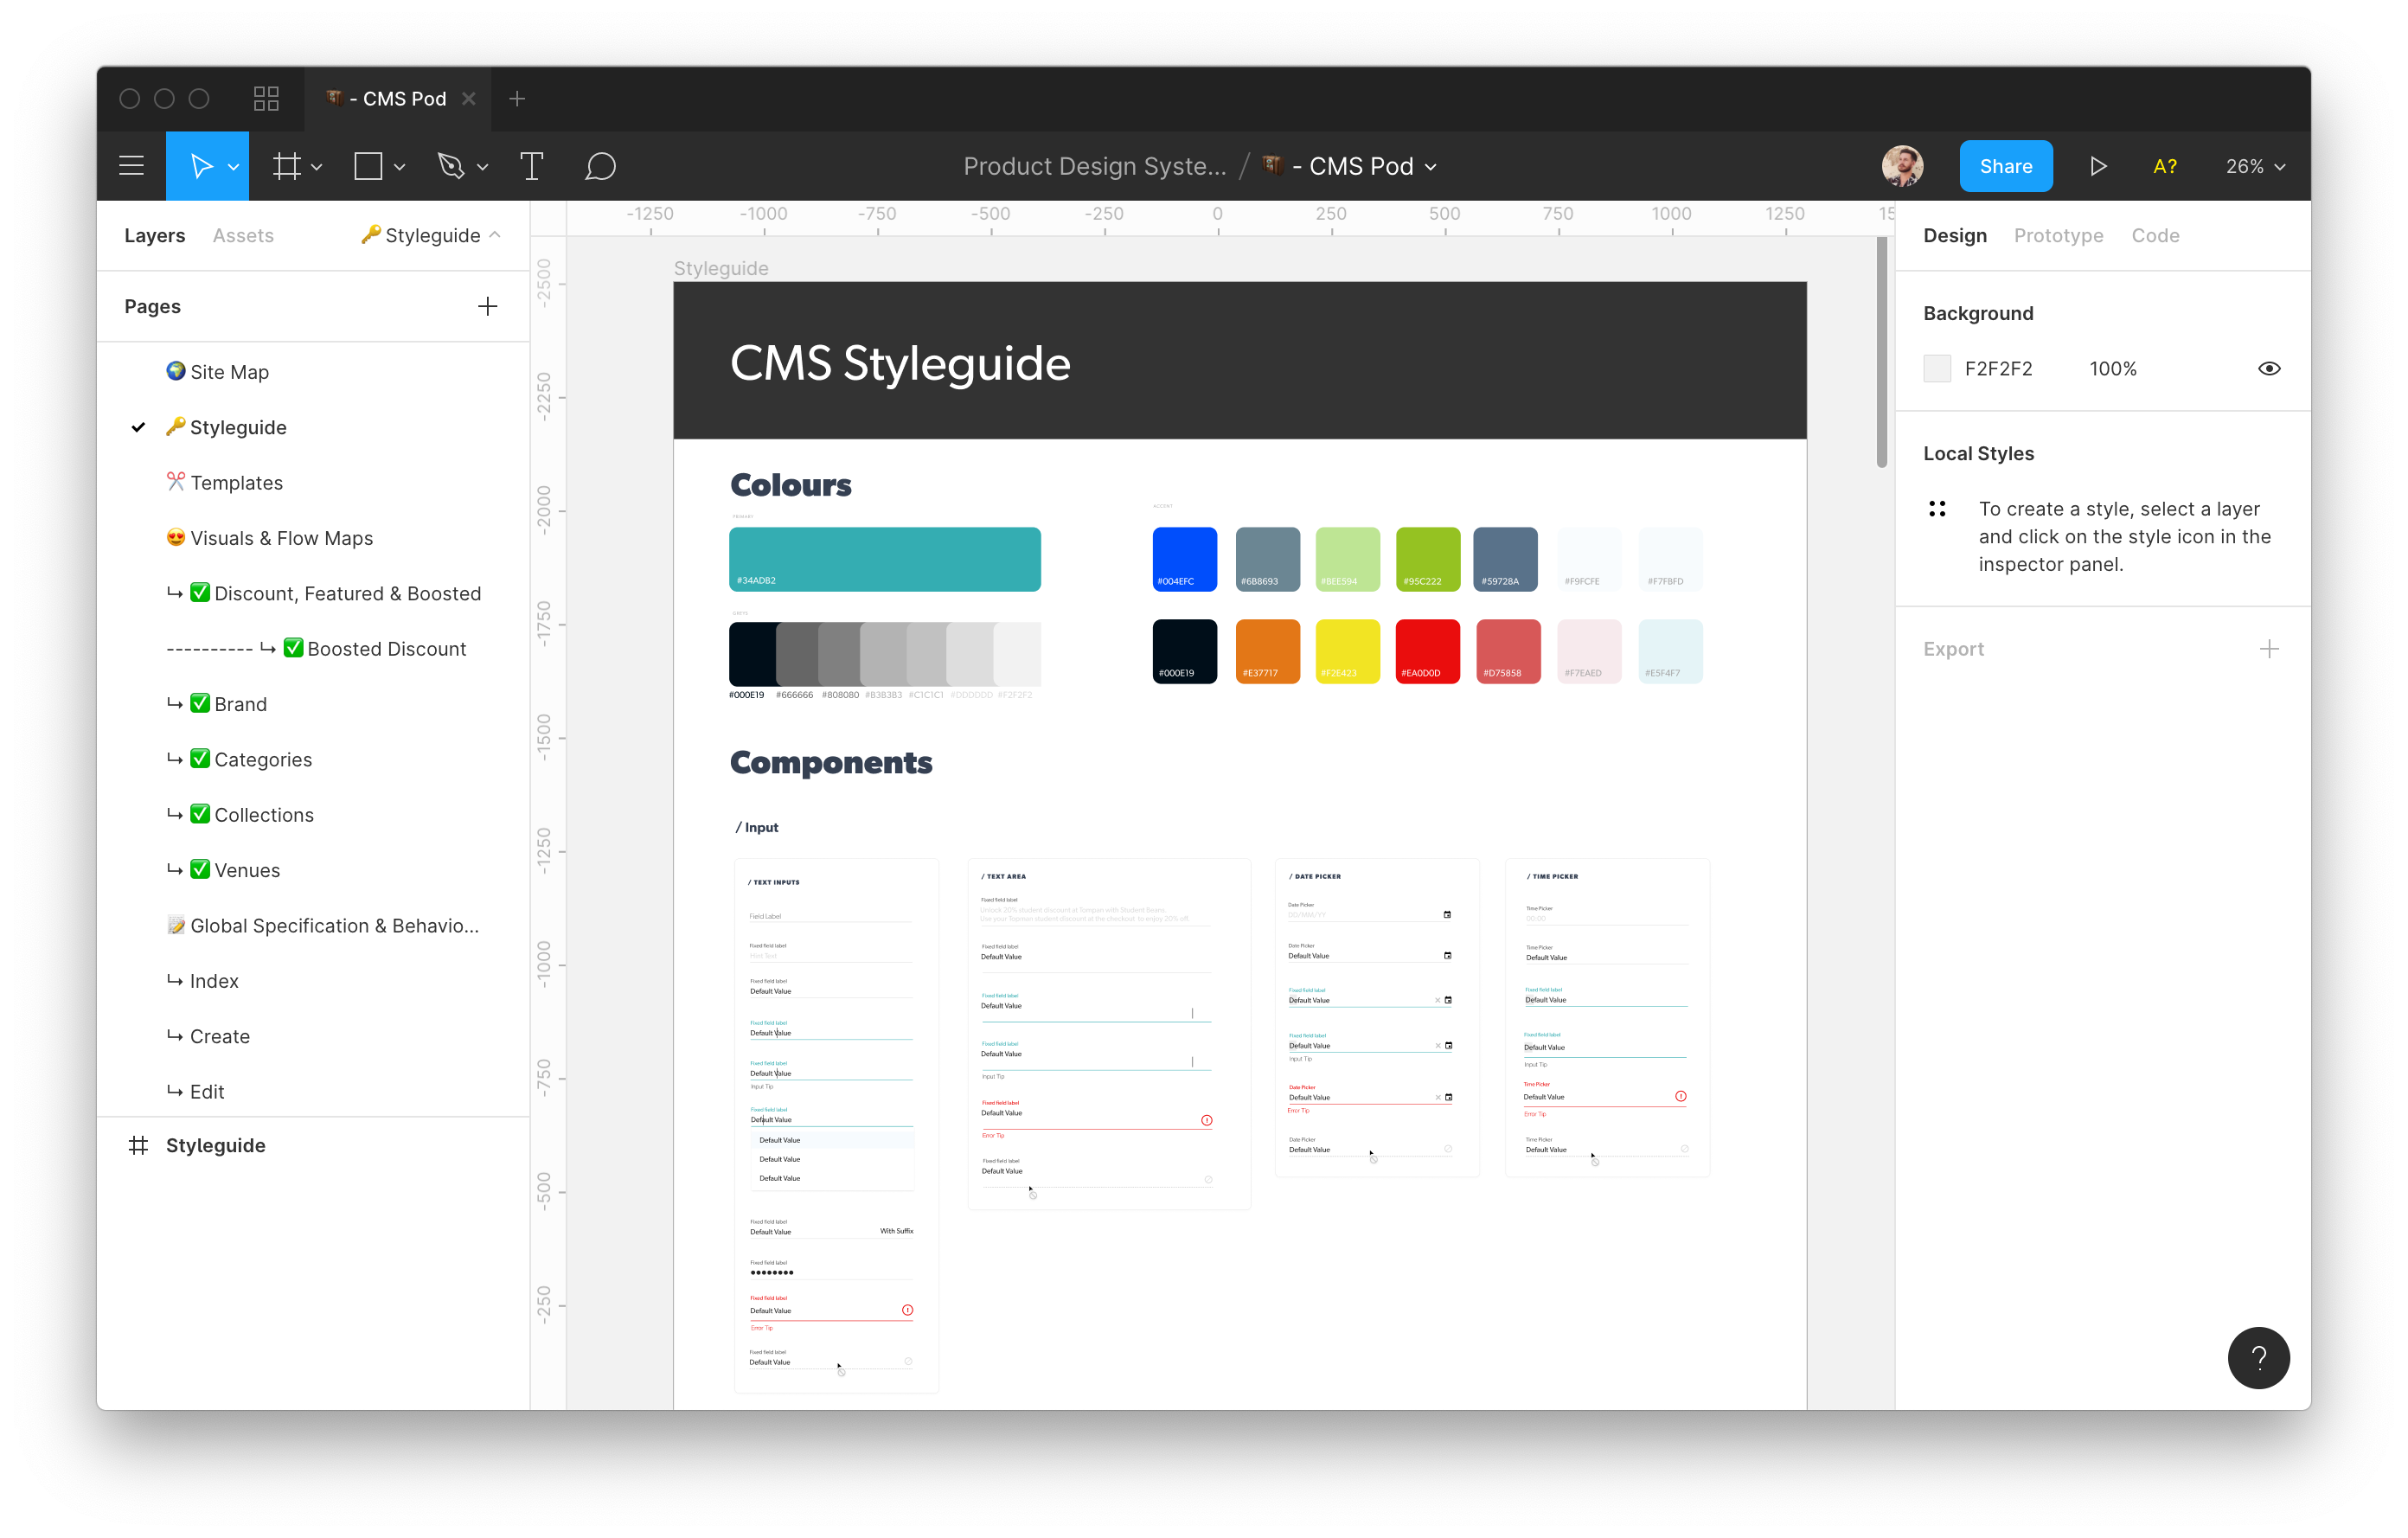Add a new page with the plus button
2408x1538 pixels.
(x=487, y=306)
